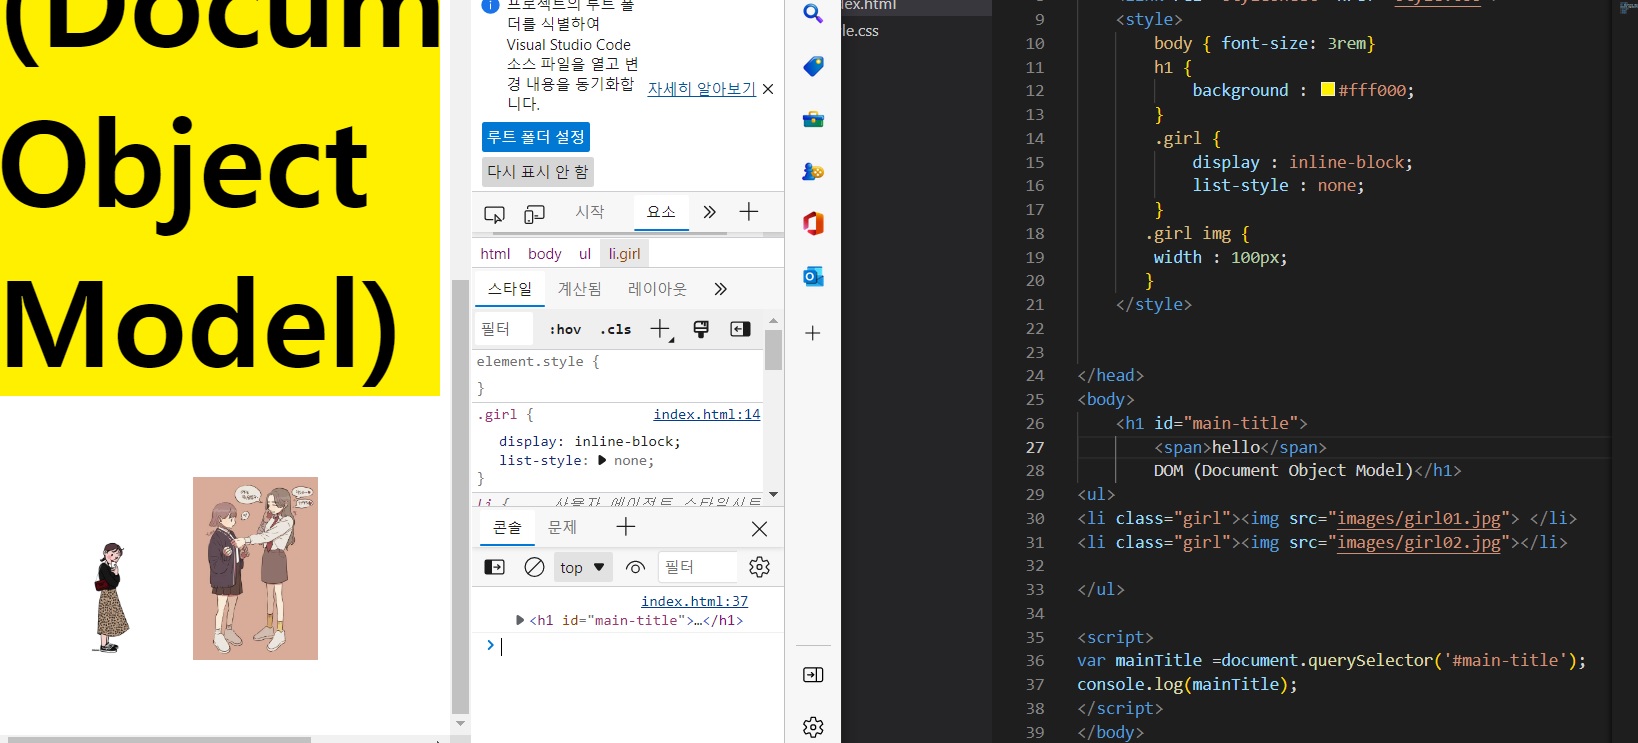The width and height of the screenshot is (1638, 743).
Task: Open the 레이아웃 tab
Action: [x=657, y=289]
